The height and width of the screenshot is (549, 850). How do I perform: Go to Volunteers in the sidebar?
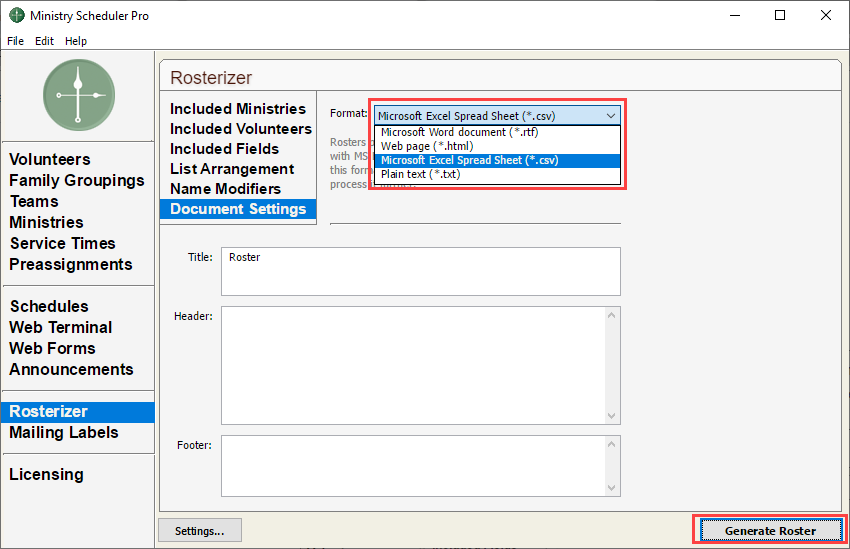(50, 159)
